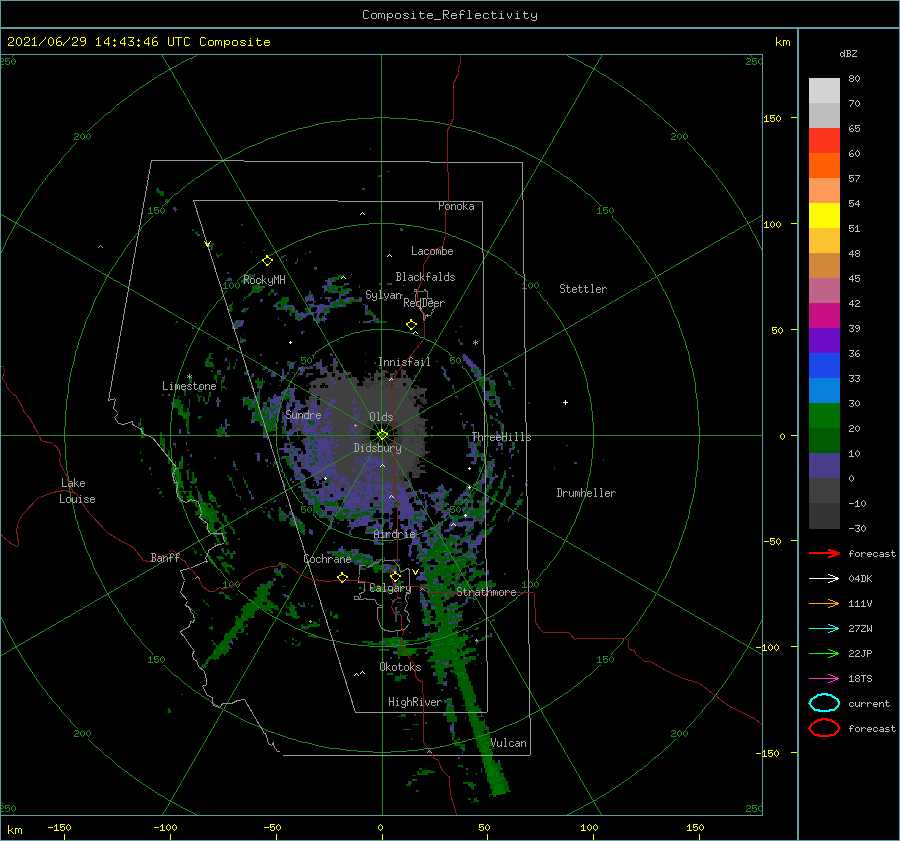Click the Strathmore town label
900x841 pixels.
coord(486,592)
